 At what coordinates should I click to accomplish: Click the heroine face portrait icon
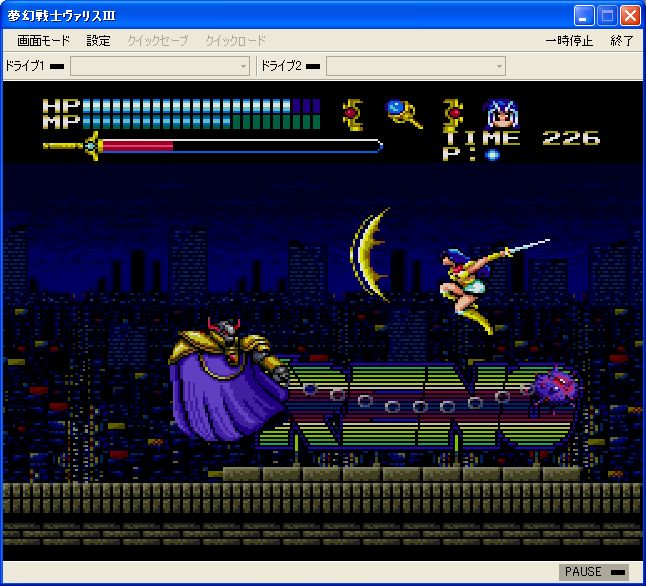(501, 114)
